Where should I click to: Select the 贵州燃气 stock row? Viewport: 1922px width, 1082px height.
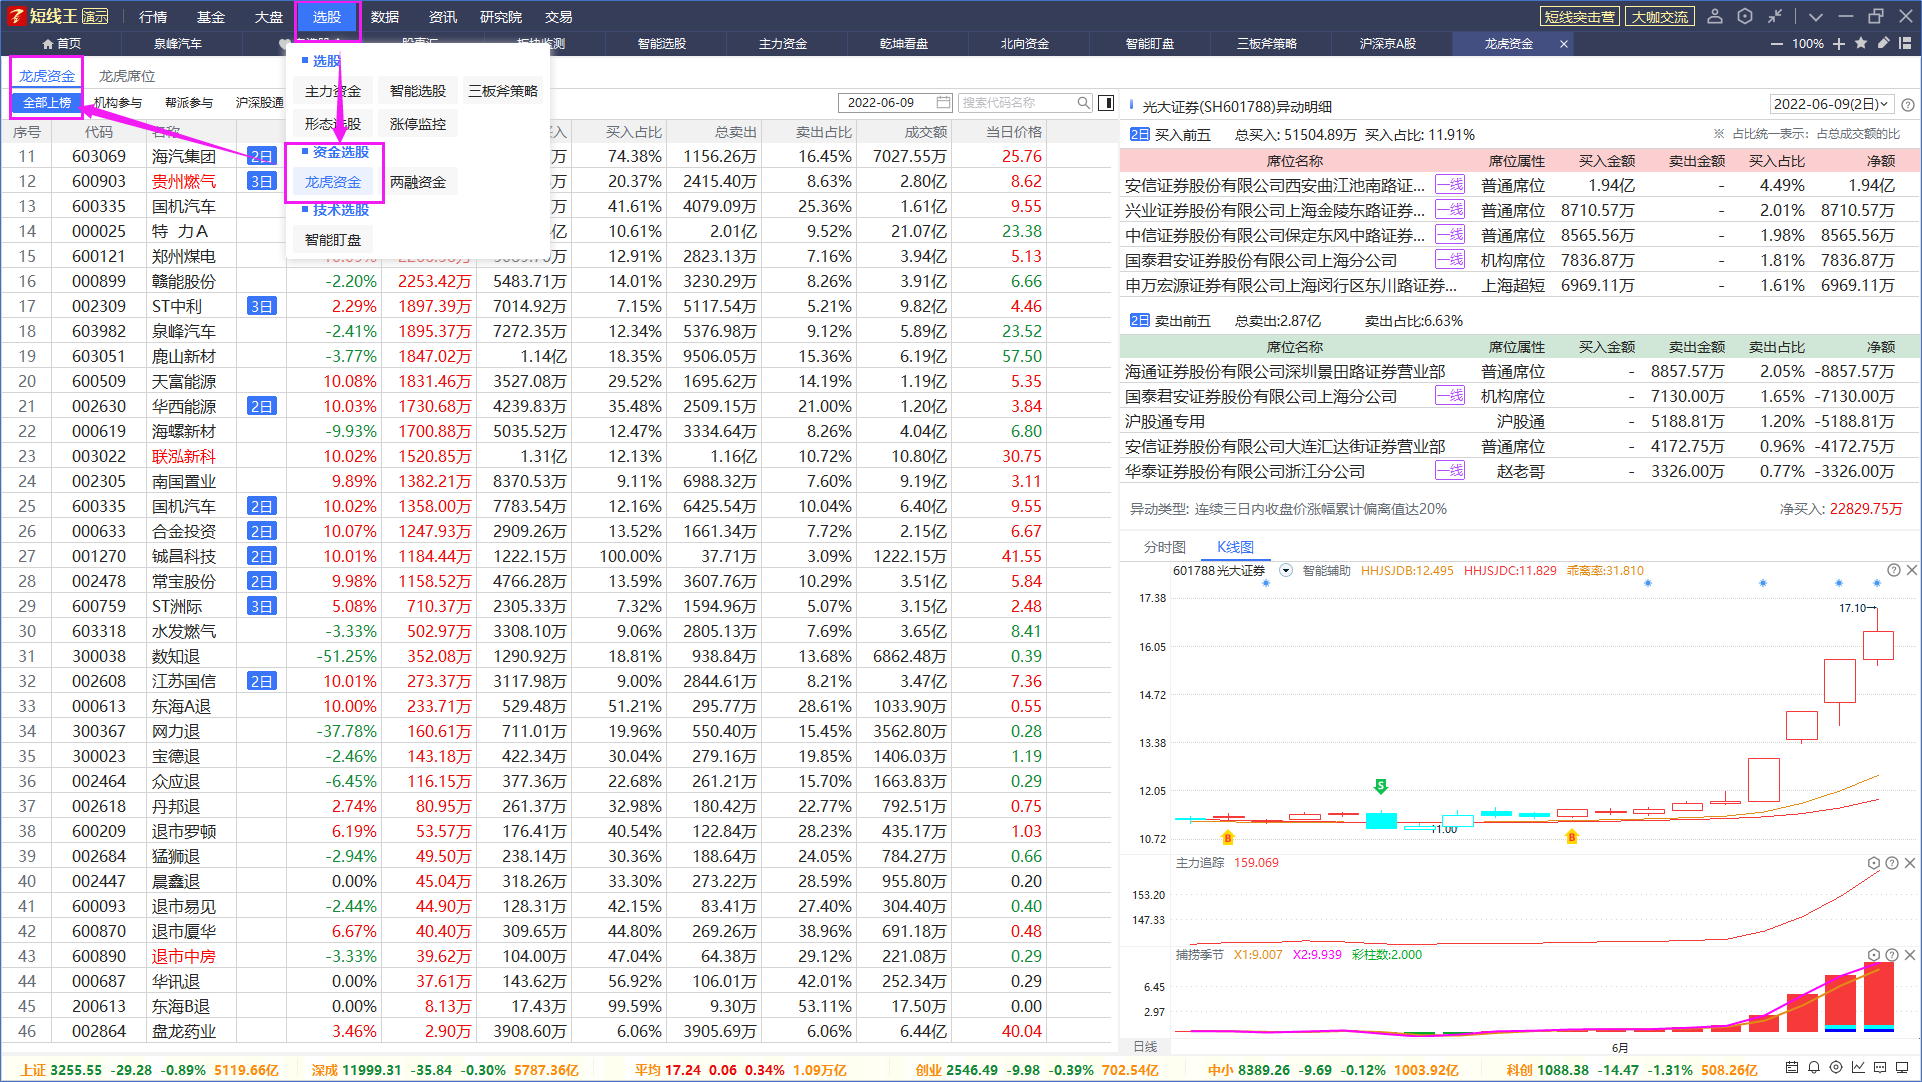[x=558, y=181]
